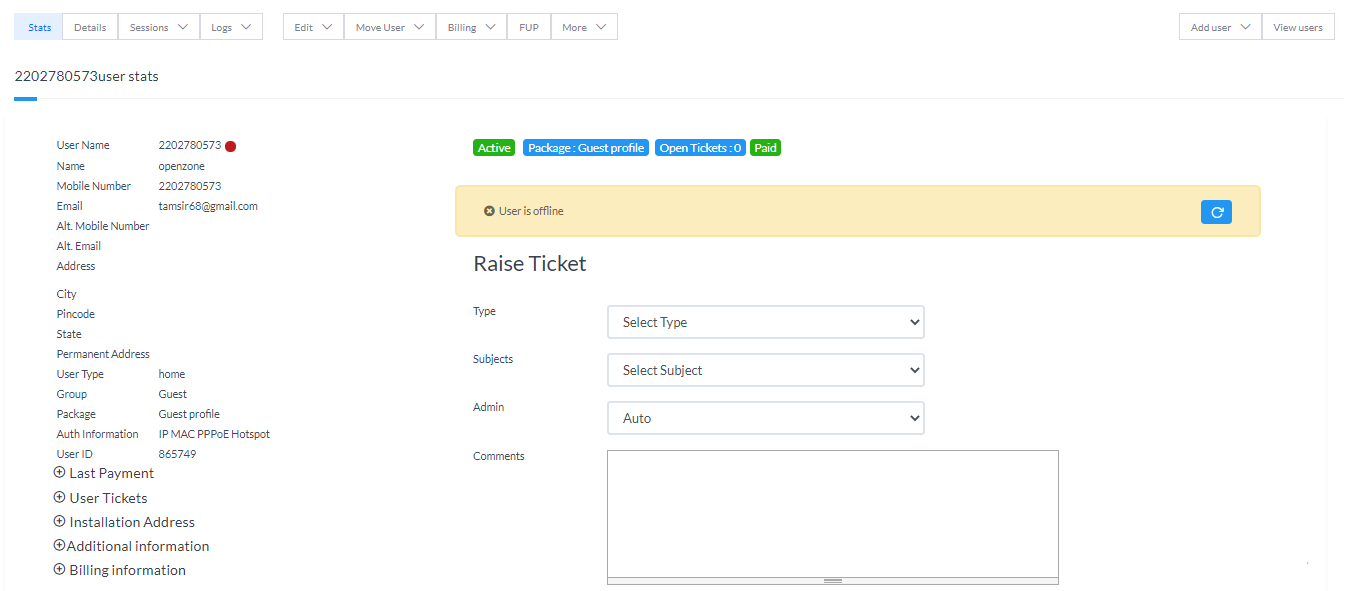Open the More dropdown menu

point(583,26)
